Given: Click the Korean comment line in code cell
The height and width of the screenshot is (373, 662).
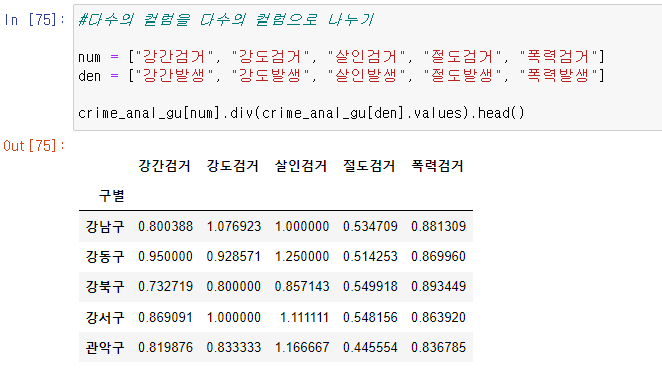Looking at the screenshot, I should [226, 19].
